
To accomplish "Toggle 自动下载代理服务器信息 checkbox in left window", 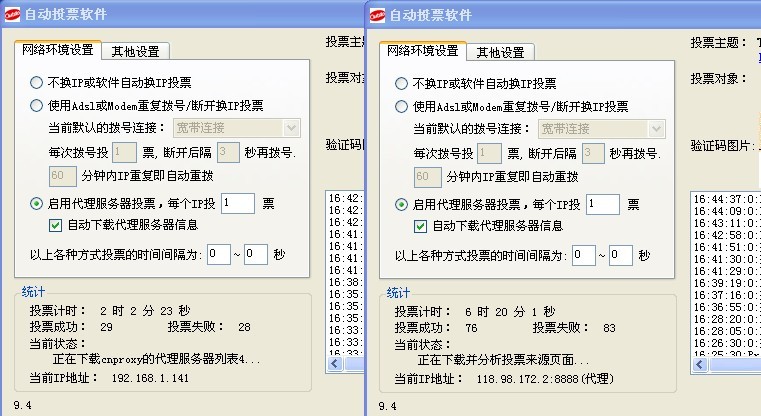I will [x=55, y=225].
